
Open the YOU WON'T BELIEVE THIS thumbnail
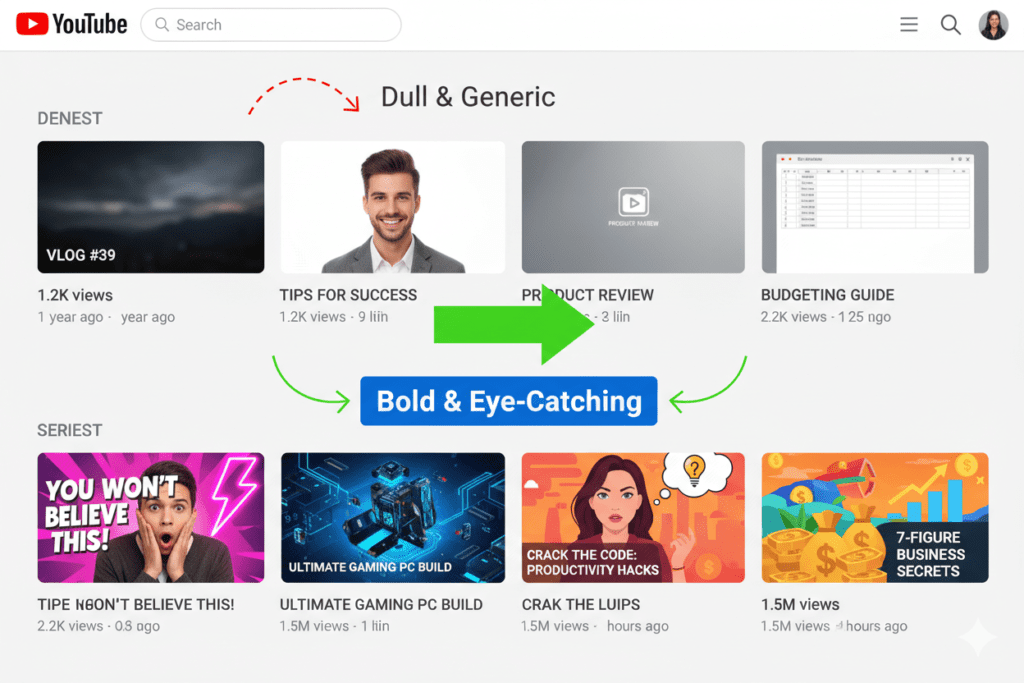pyautogui.click(x=150, y=517)
